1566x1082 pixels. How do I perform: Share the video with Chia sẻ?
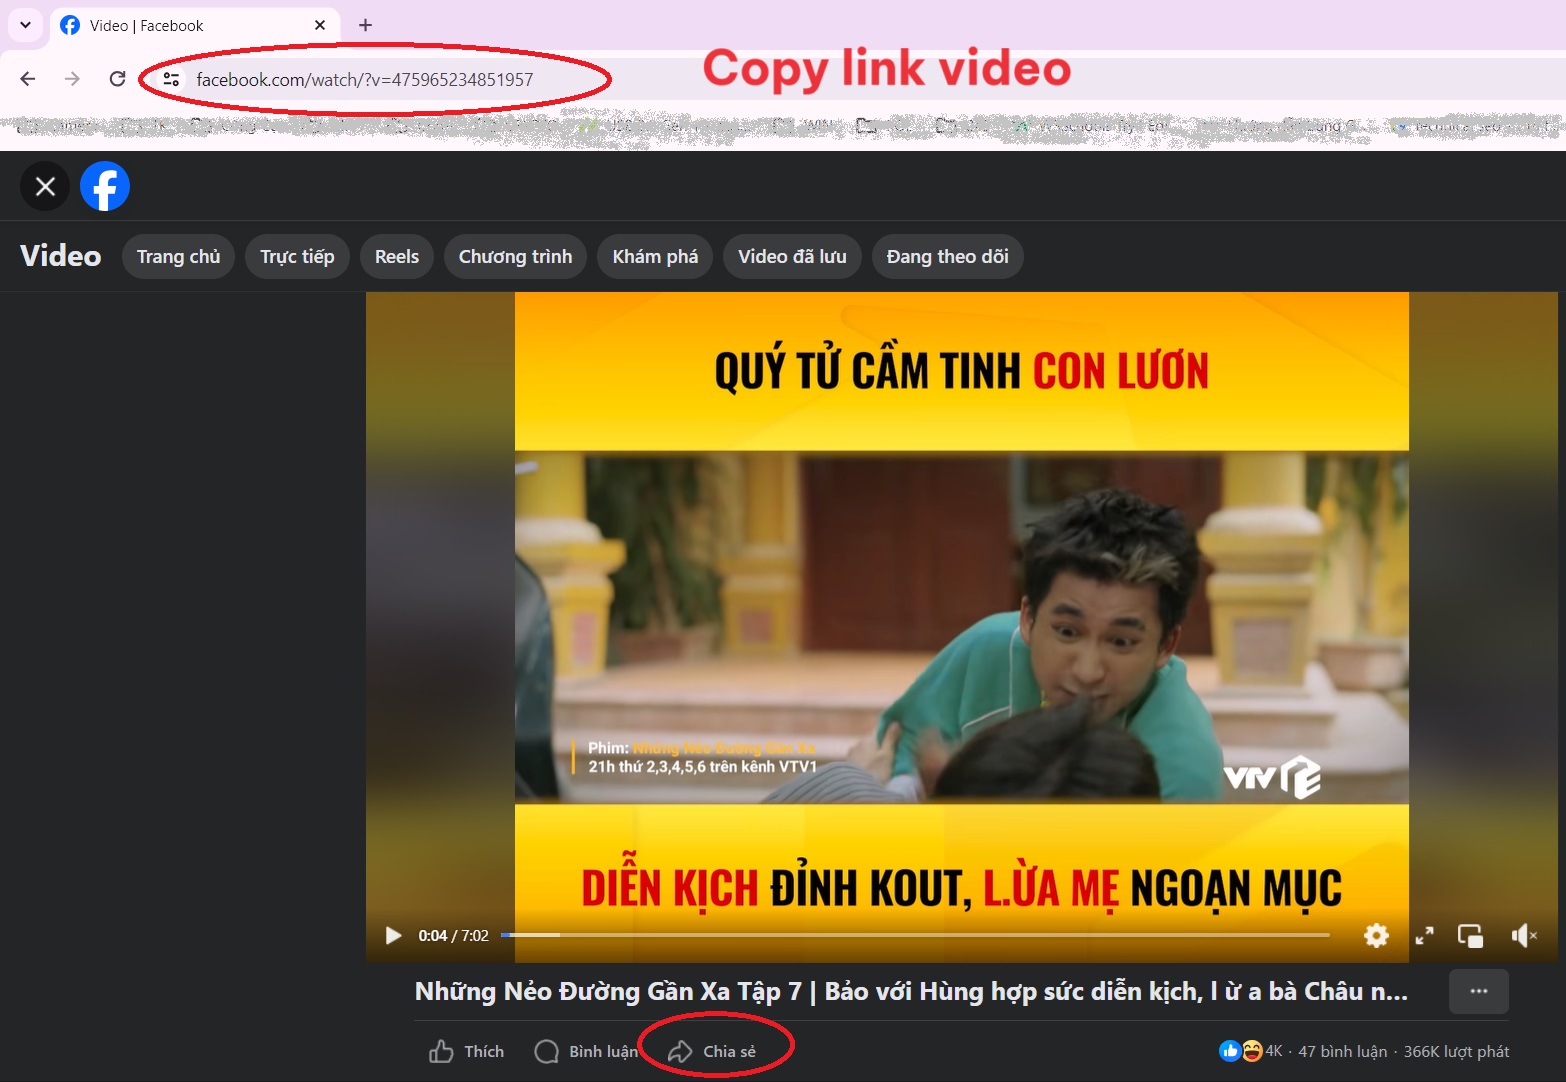(712, 1051)
